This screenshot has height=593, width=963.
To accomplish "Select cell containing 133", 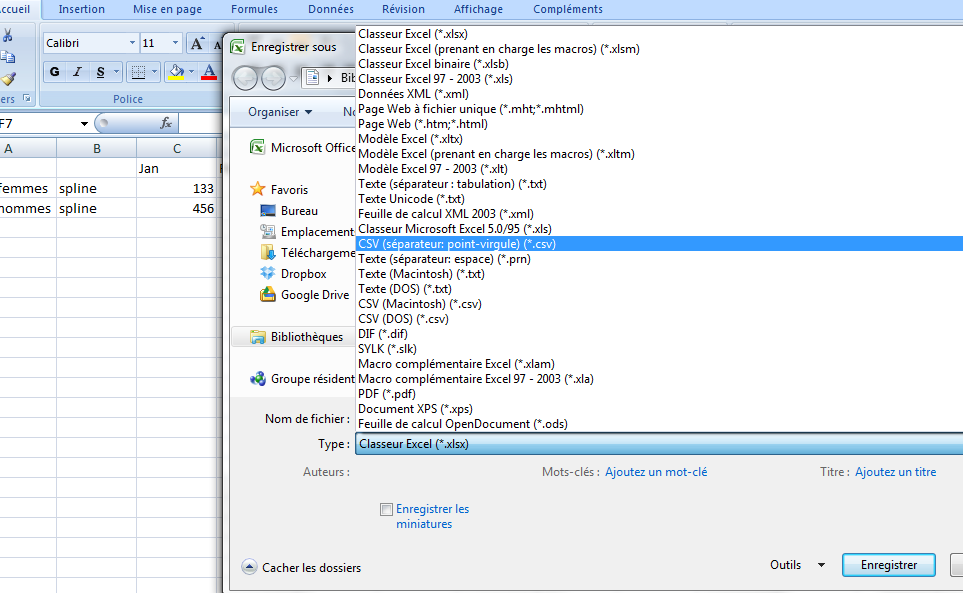I will click(x=177, y=188).
